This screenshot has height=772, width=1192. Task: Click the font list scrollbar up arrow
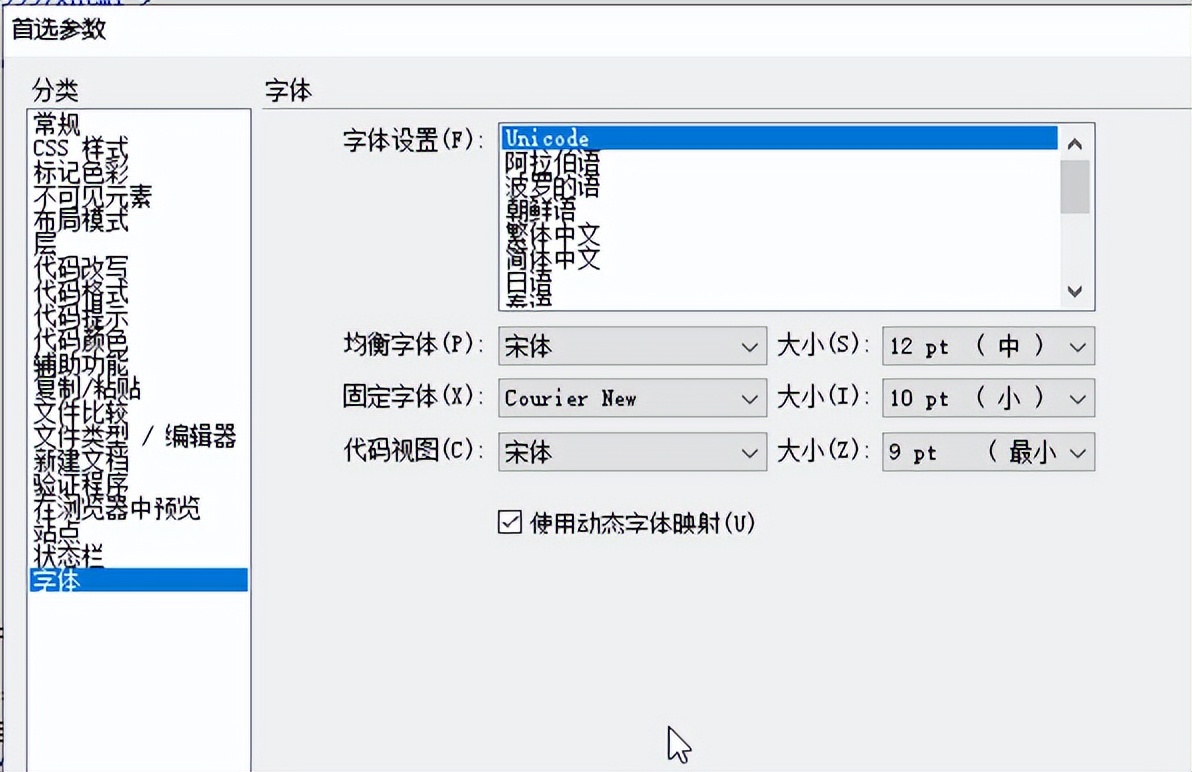(1074, 141)
